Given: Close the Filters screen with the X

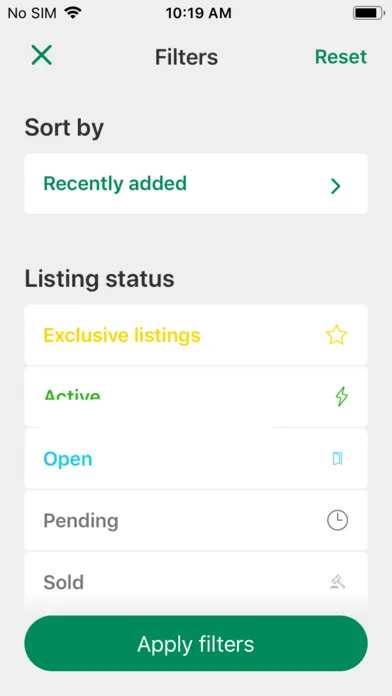Looking at the screenshot, I should [x=42, y=55].
